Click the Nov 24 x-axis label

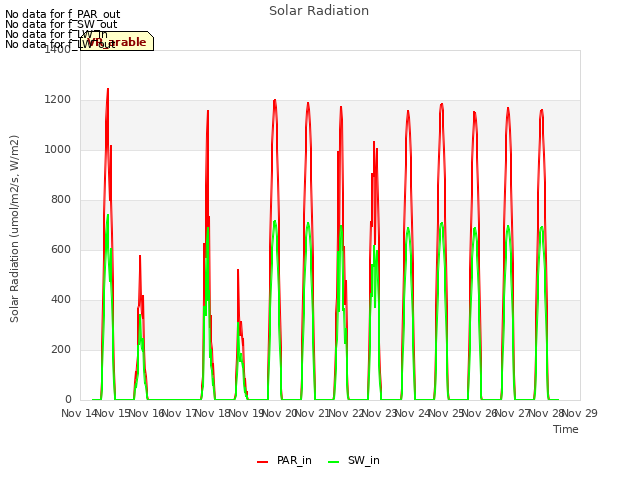click(413, 413)
